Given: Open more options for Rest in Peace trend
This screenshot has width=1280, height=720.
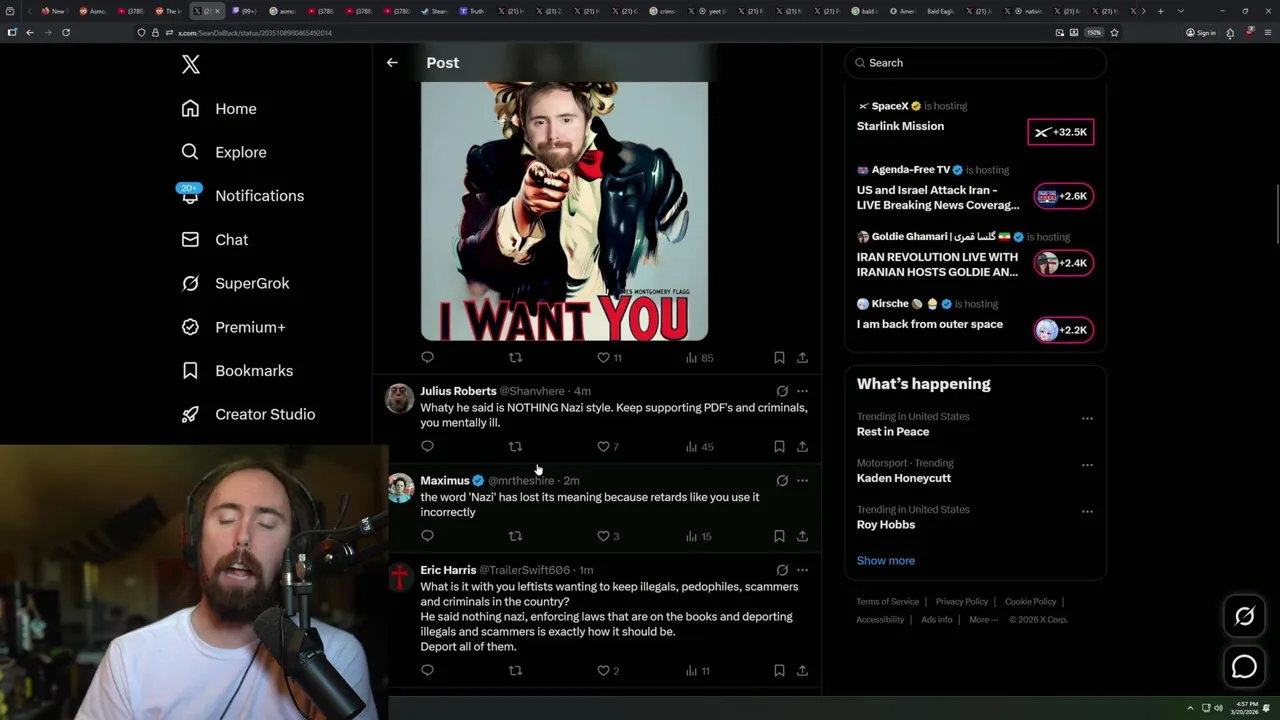Looking at the screenshot, I should click(1087, 418).
